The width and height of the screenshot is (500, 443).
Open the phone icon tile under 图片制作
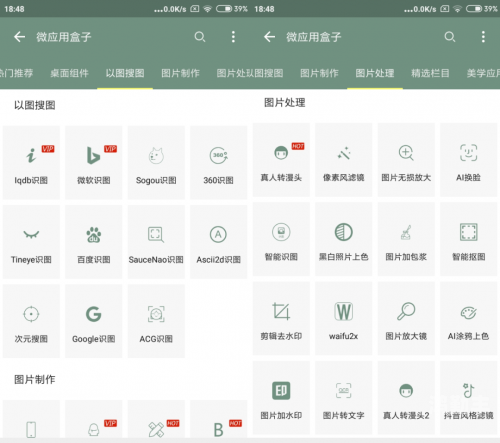(31, 420)
